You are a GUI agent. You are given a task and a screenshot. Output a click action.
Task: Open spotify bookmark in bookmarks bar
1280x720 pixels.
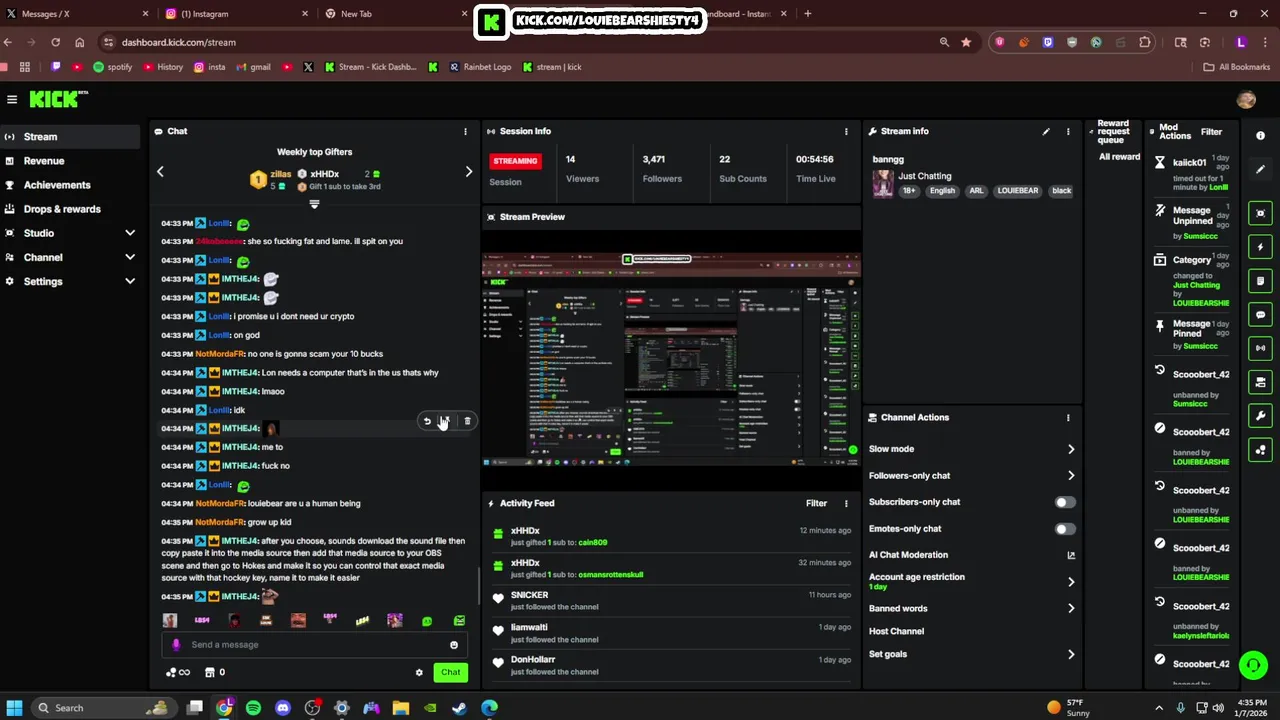[113, 67]
